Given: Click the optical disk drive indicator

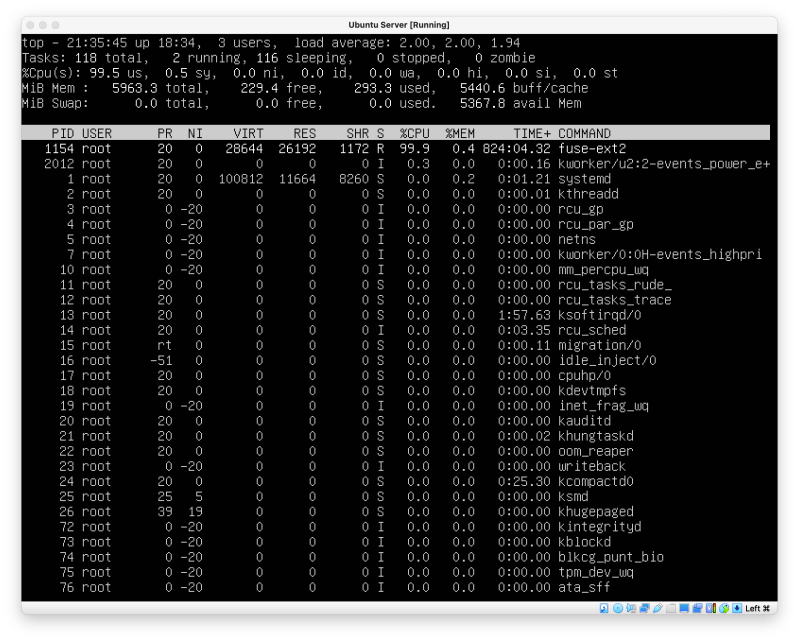Looking at the screenshot, I should point(618,608).
